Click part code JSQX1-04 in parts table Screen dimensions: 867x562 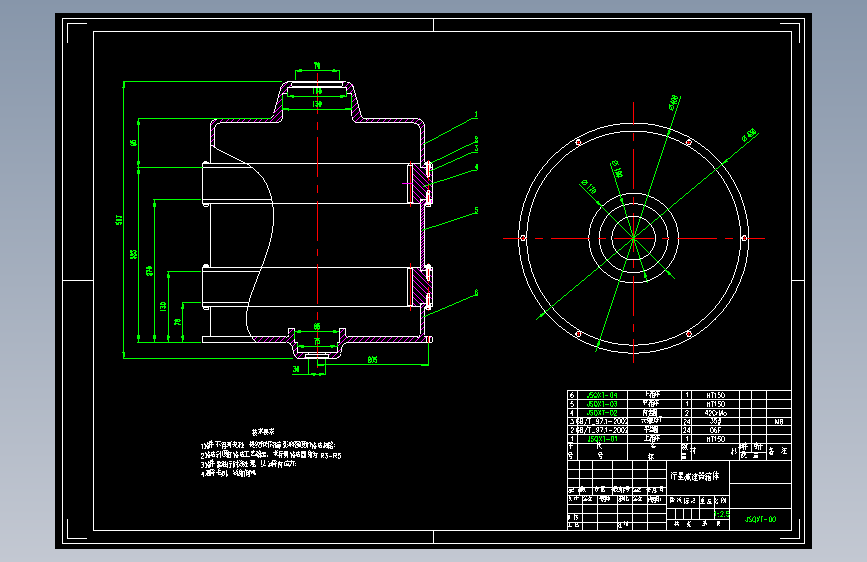[602, 396]
